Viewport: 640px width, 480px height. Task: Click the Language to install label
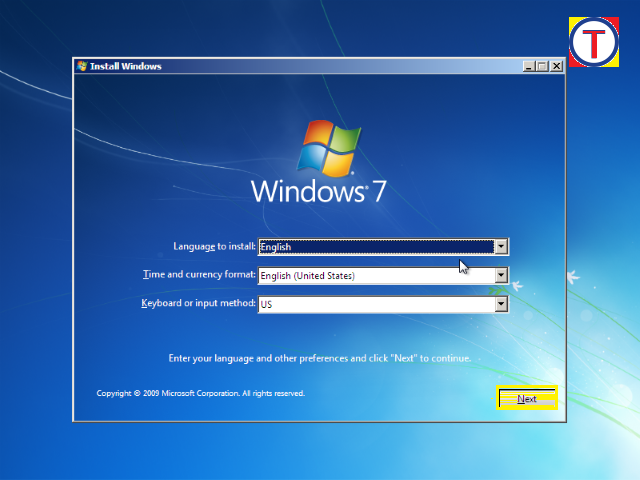(214, 247)
